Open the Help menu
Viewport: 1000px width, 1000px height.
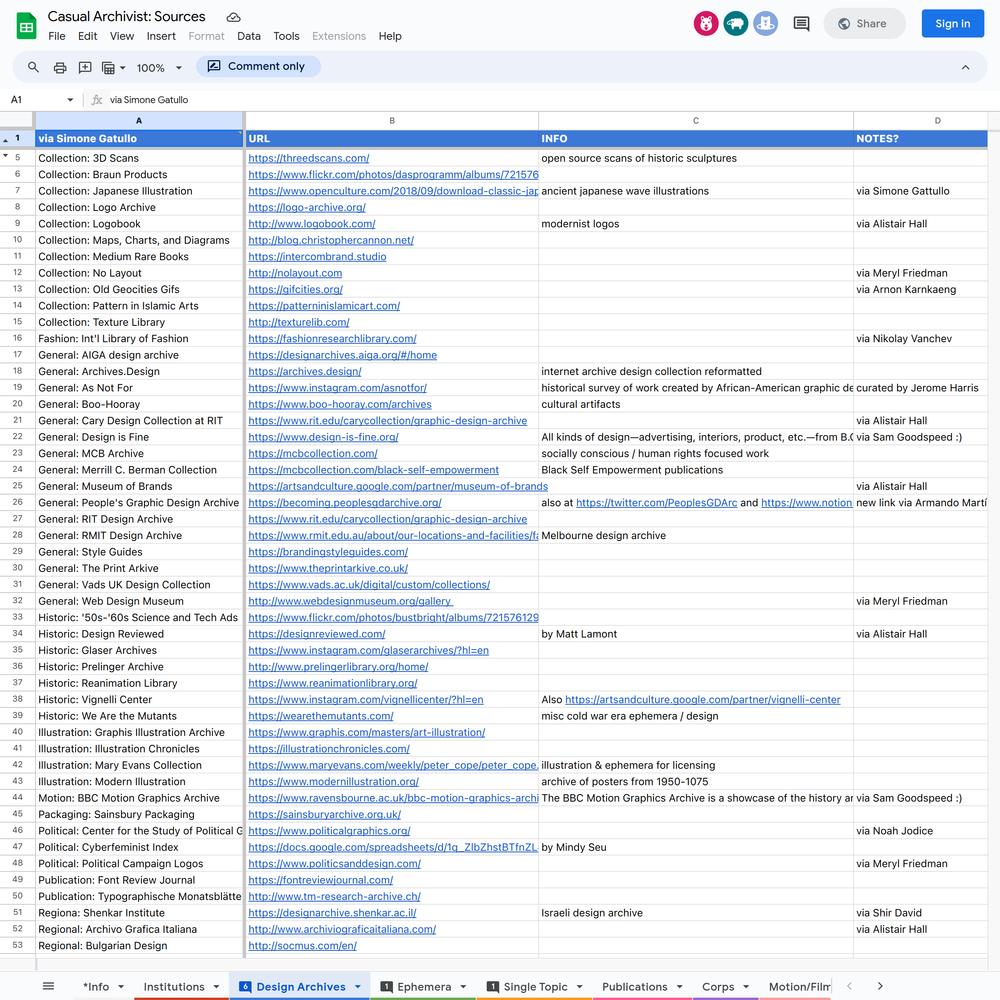pos(390,36)
